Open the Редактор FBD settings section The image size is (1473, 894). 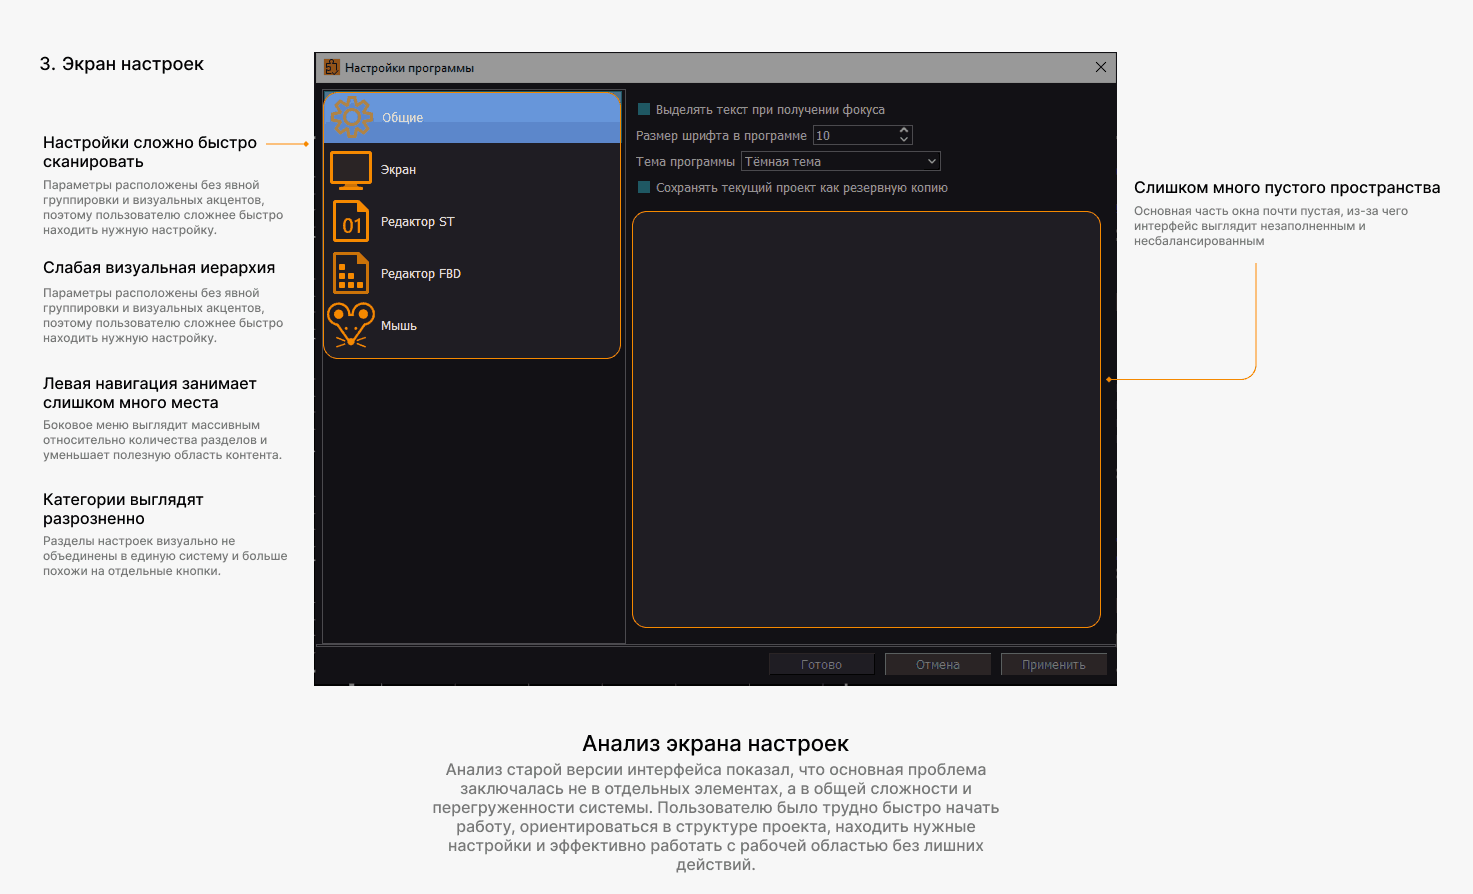click(472, 273)
